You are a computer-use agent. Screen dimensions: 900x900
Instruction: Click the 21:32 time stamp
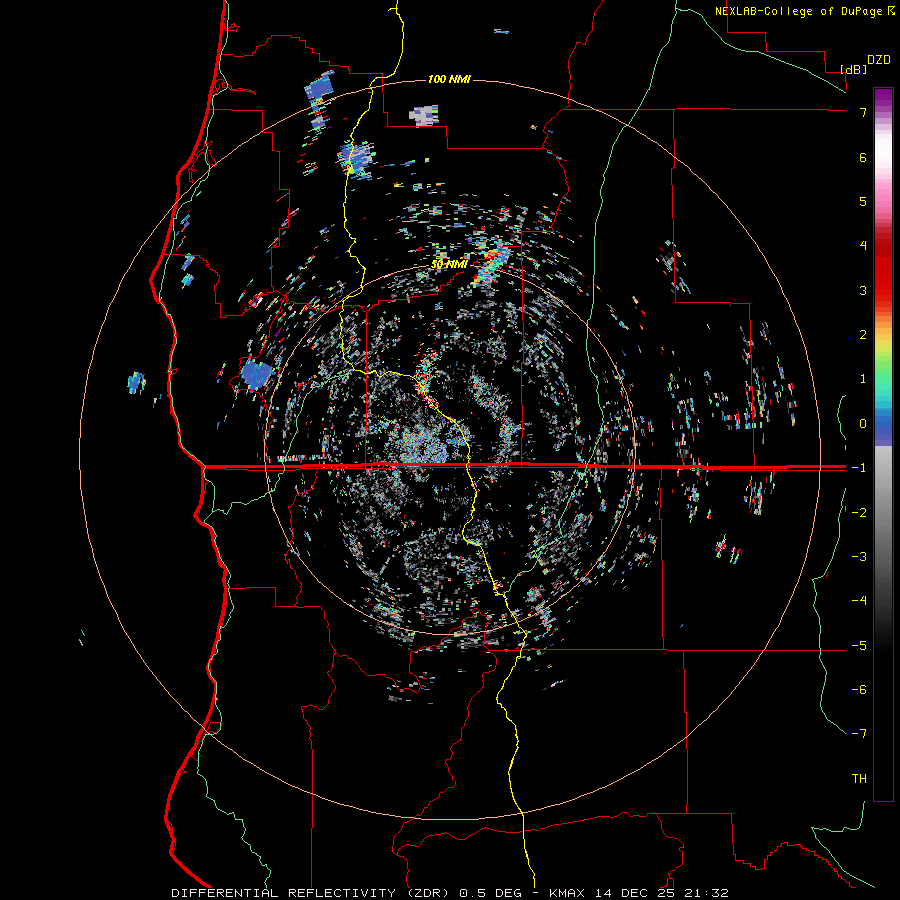click(x=707, y=893)
